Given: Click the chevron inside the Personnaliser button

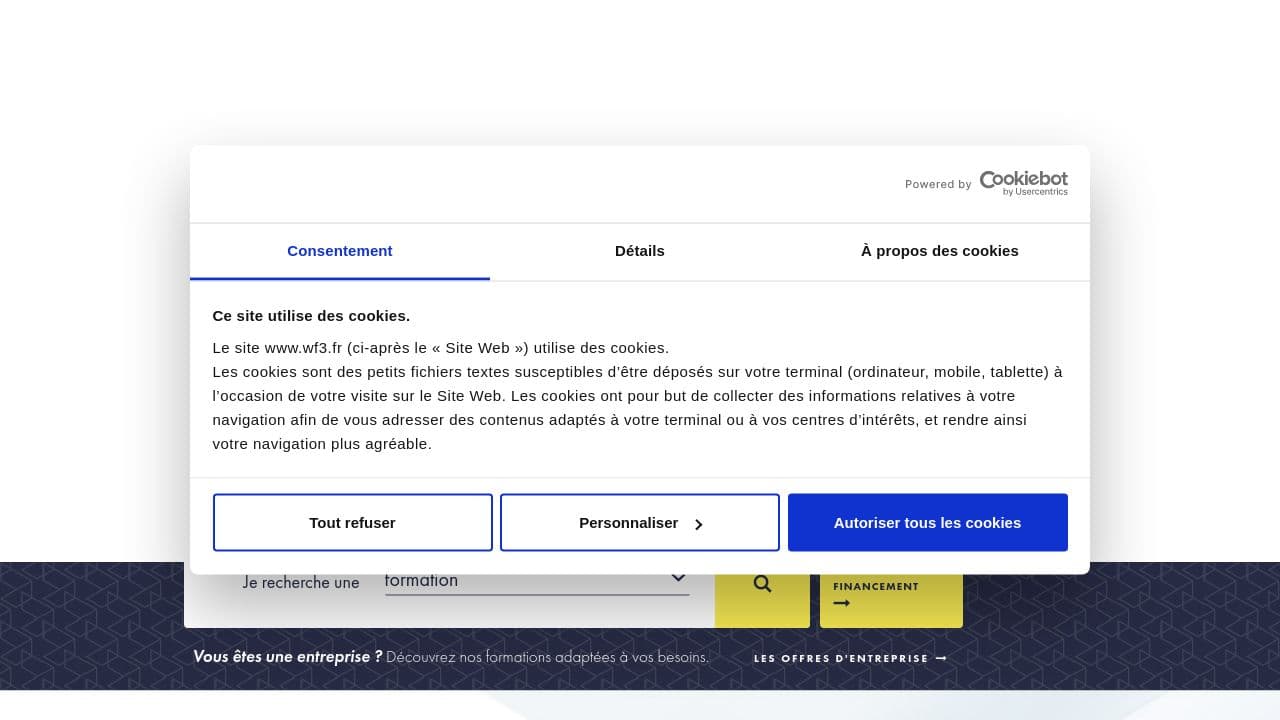Looking at the screenshot, I should tap(698, 523).
